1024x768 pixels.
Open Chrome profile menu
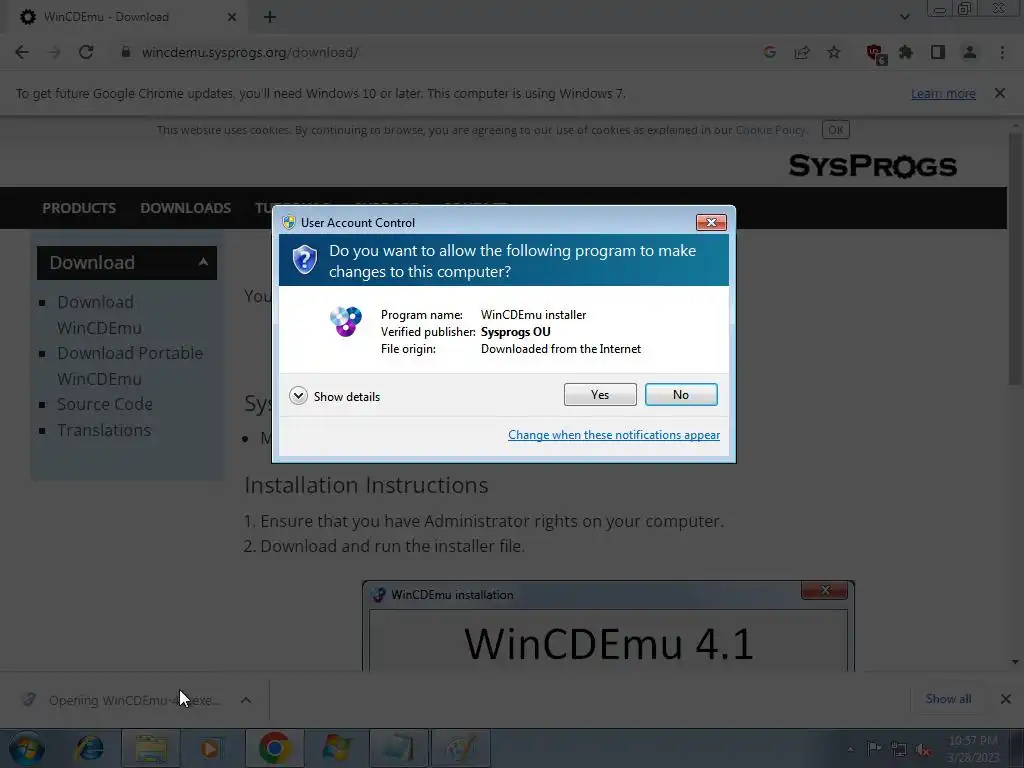pos(970,52)
